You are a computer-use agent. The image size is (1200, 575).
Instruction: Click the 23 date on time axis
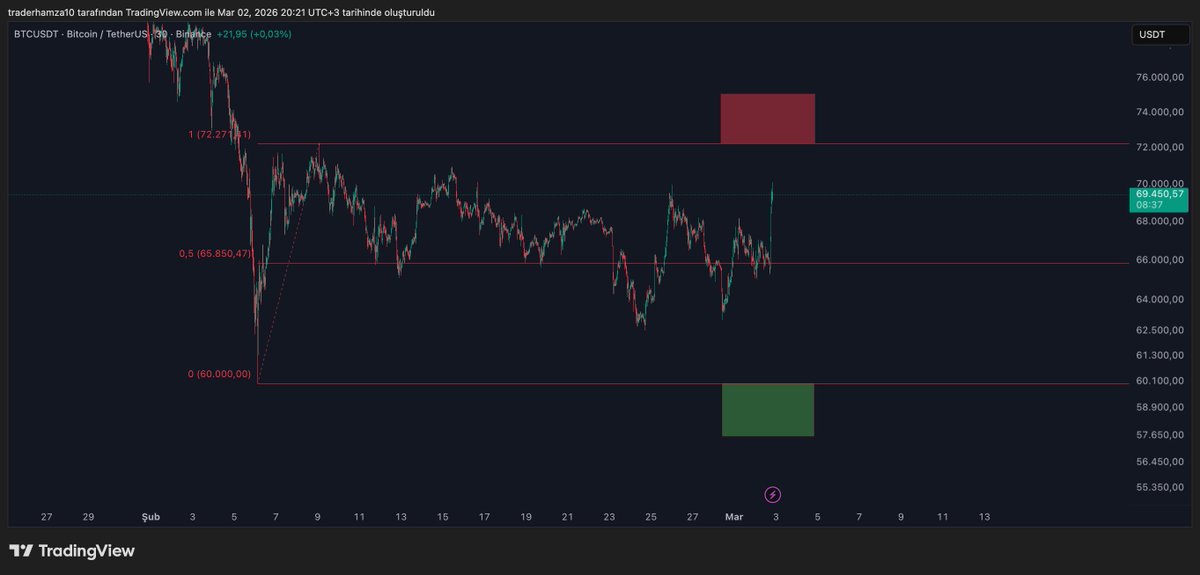[x=609, y=517]
